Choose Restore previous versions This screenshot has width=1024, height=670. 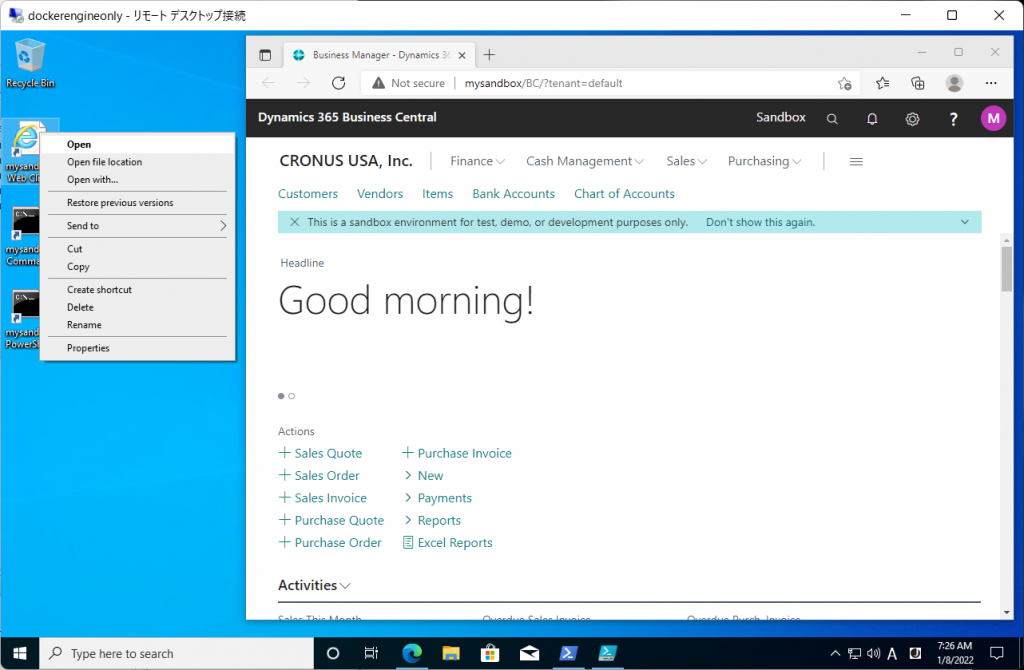coord(137,203)
